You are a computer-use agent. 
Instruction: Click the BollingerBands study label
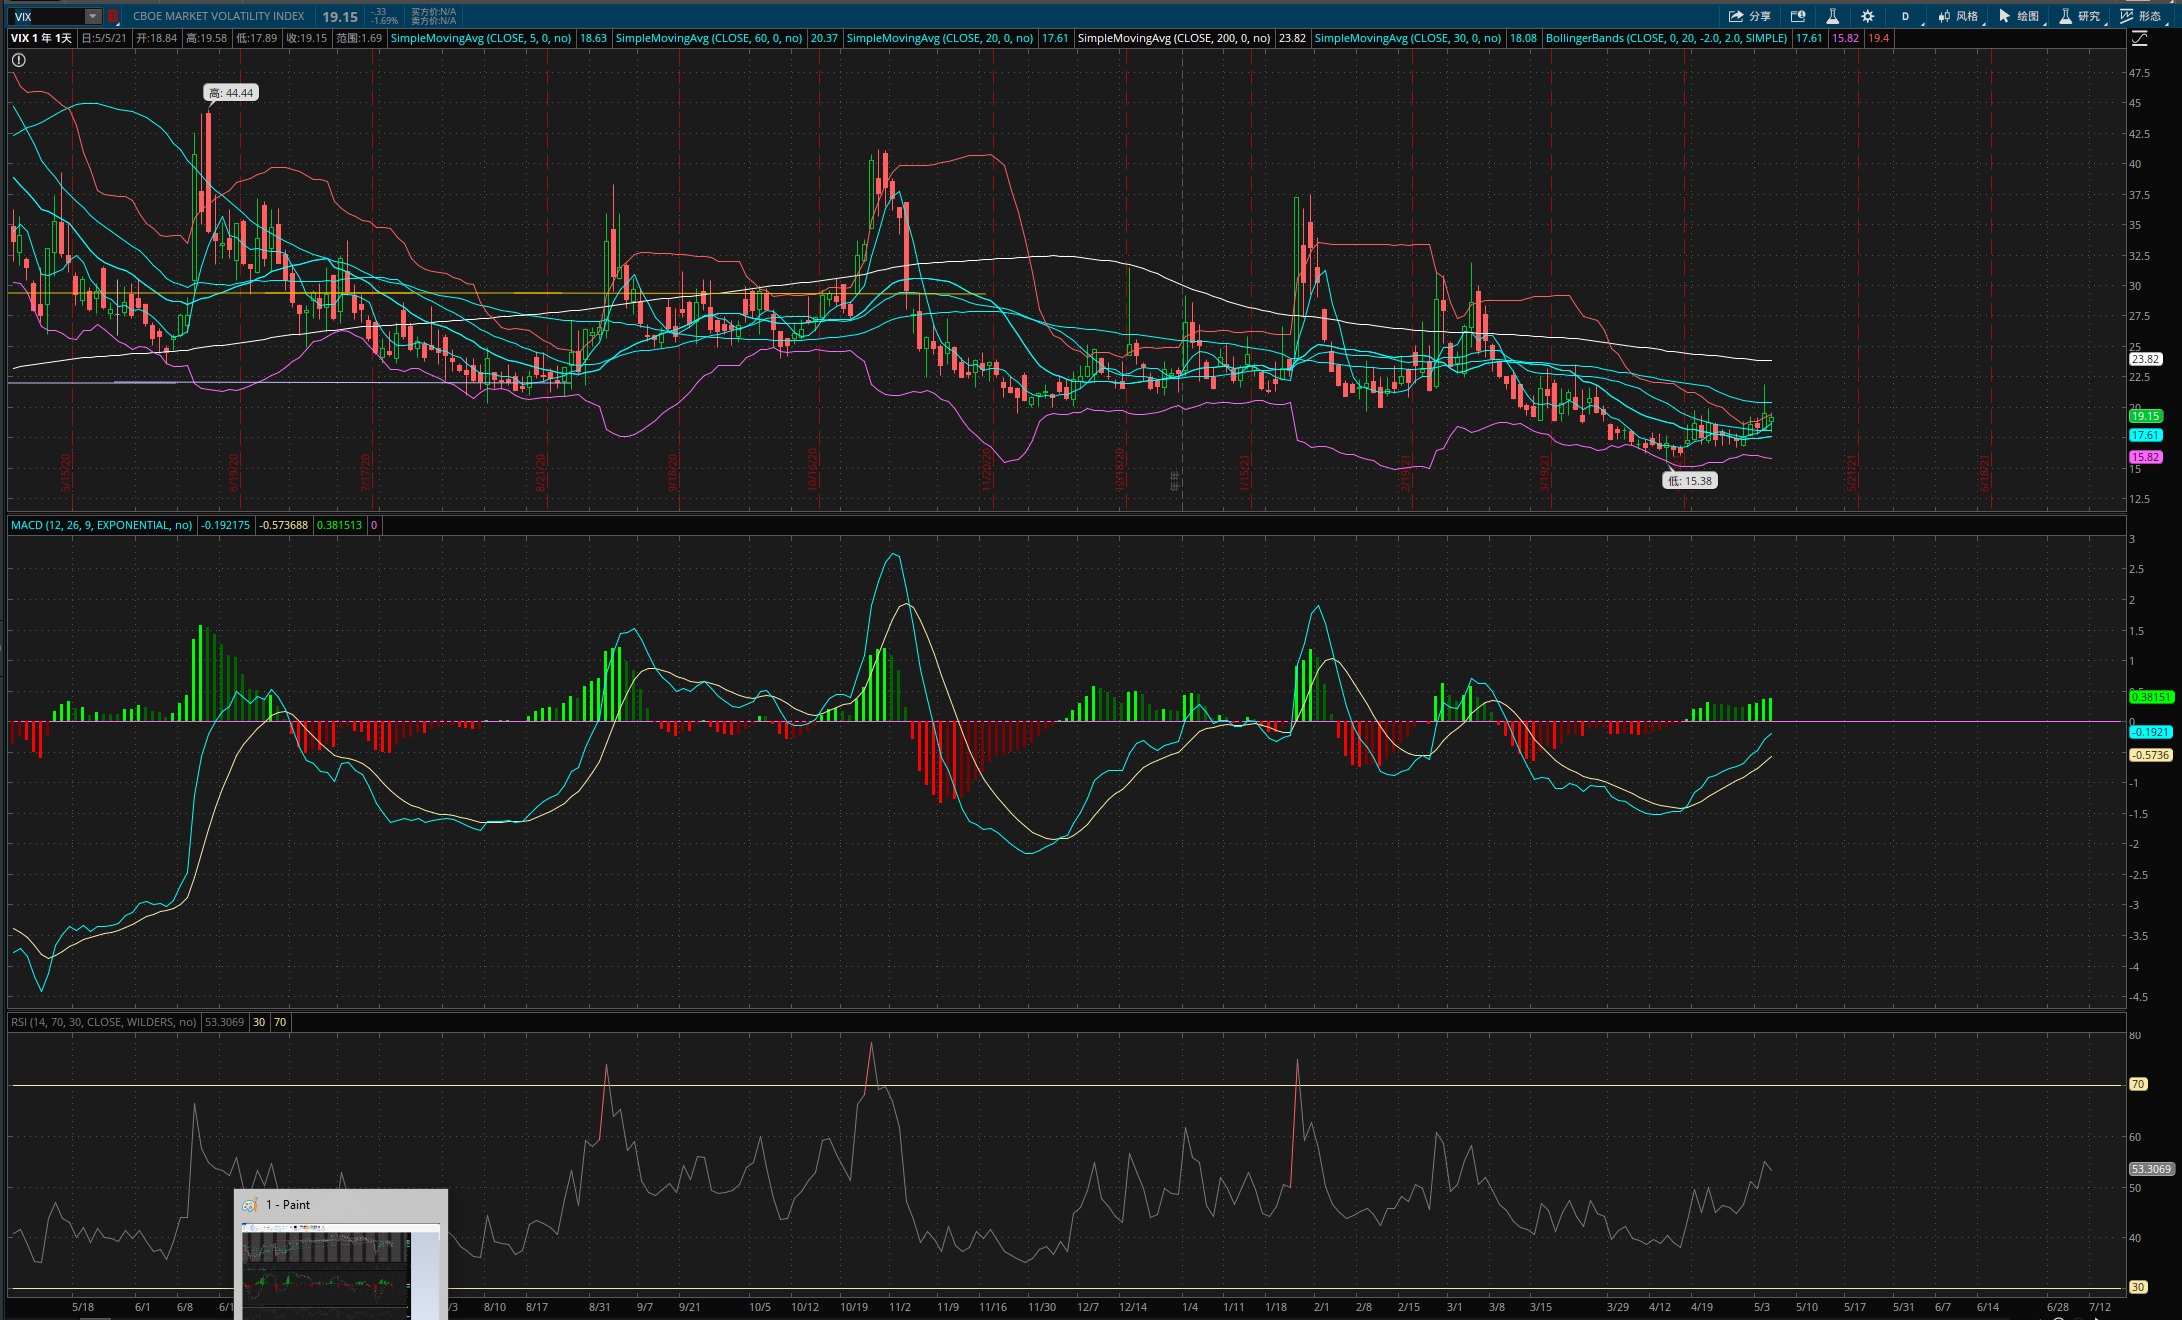1665,38
